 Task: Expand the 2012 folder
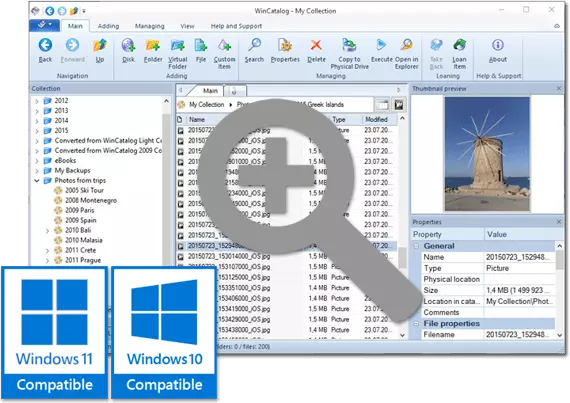click(x=37, y=101)
